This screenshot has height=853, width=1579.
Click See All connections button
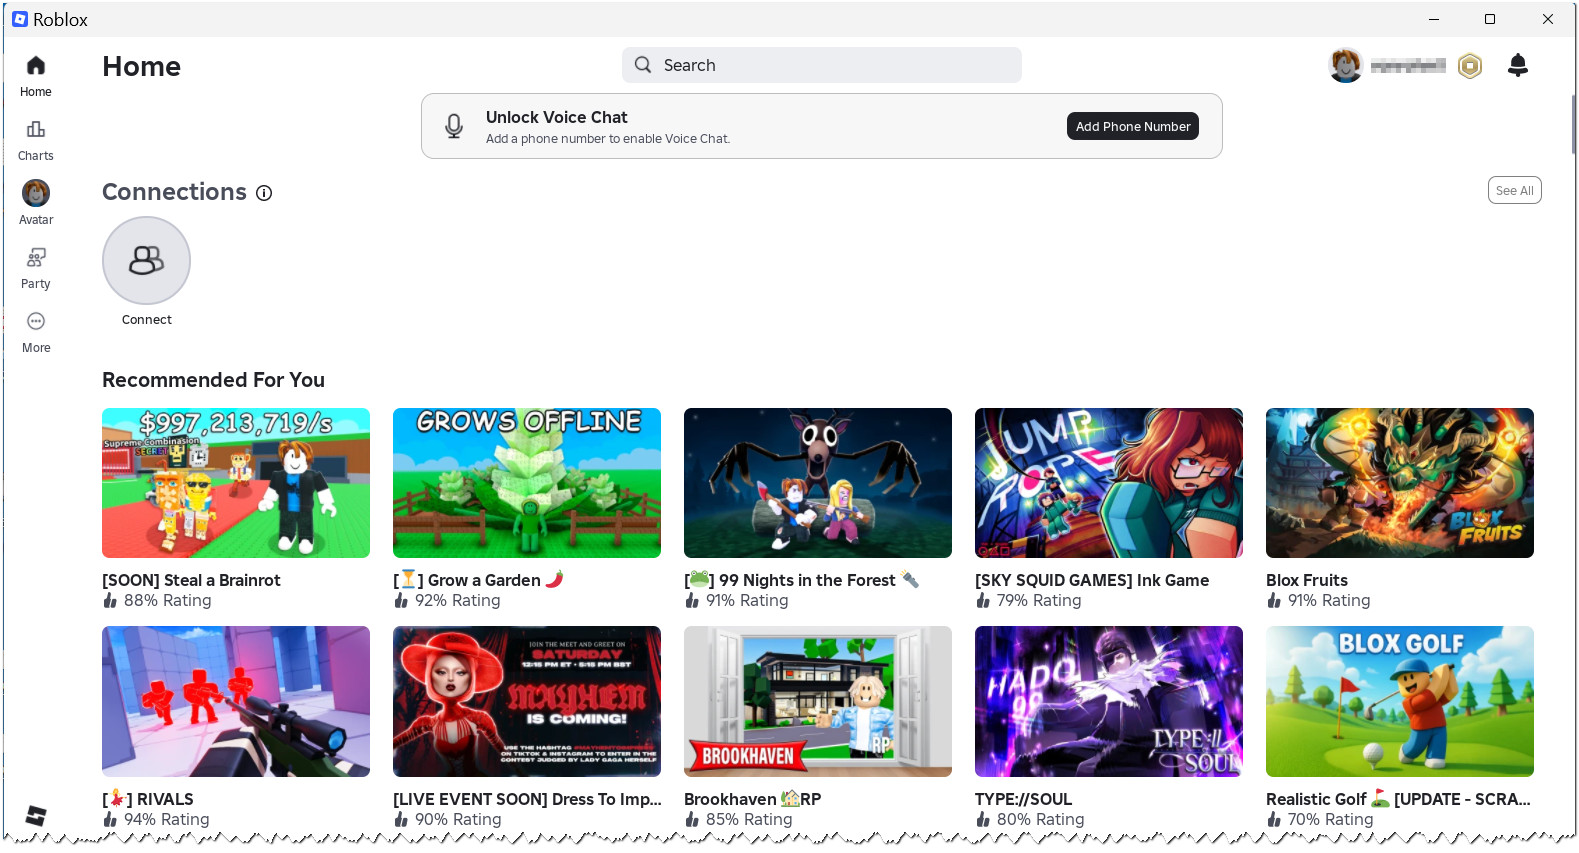(x=1514, y=191)
